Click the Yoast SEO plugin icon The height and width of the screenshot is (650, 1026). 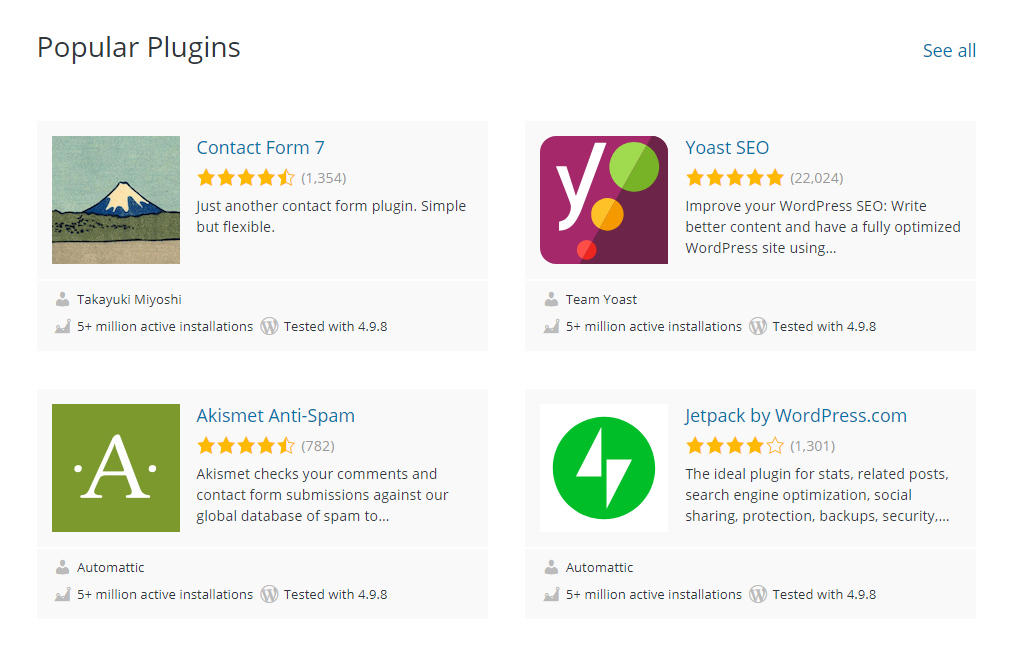coord(602,199)
